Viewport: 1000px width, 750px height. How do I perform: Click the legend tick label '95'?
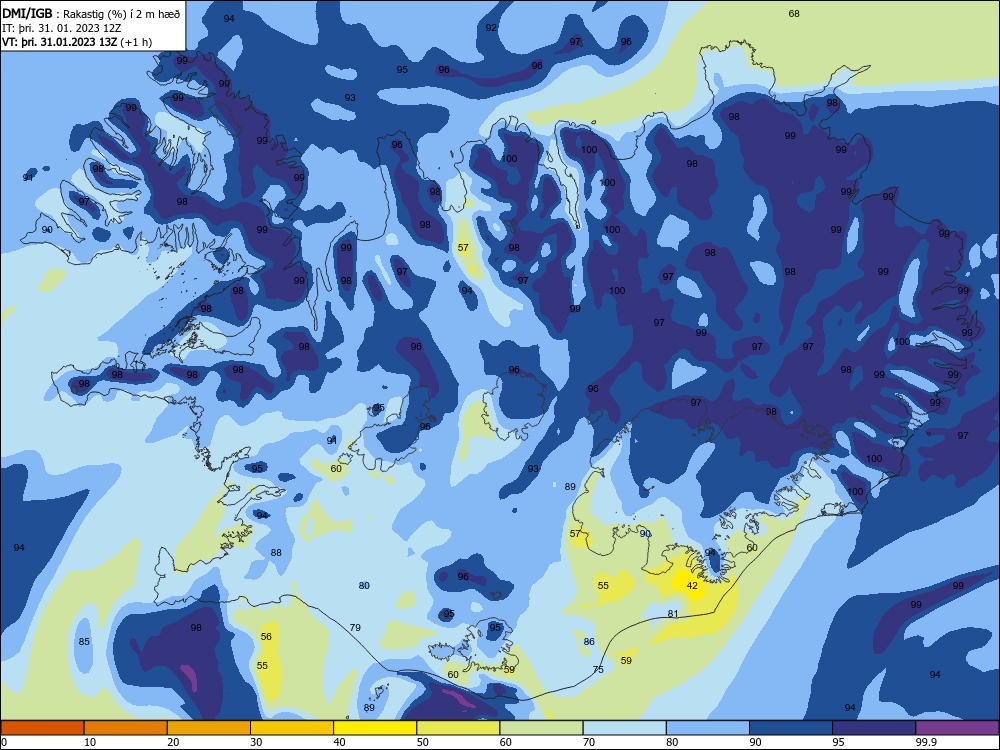tap(838, 742)
